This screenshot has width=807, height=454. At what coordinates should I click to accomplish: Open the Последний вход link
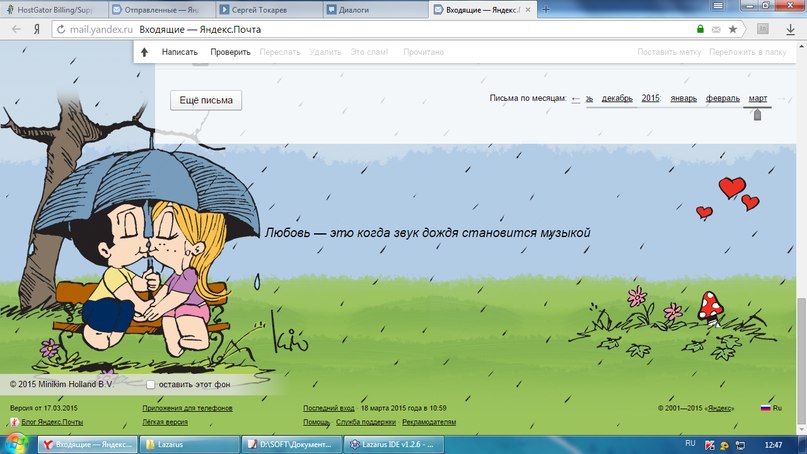328,408
